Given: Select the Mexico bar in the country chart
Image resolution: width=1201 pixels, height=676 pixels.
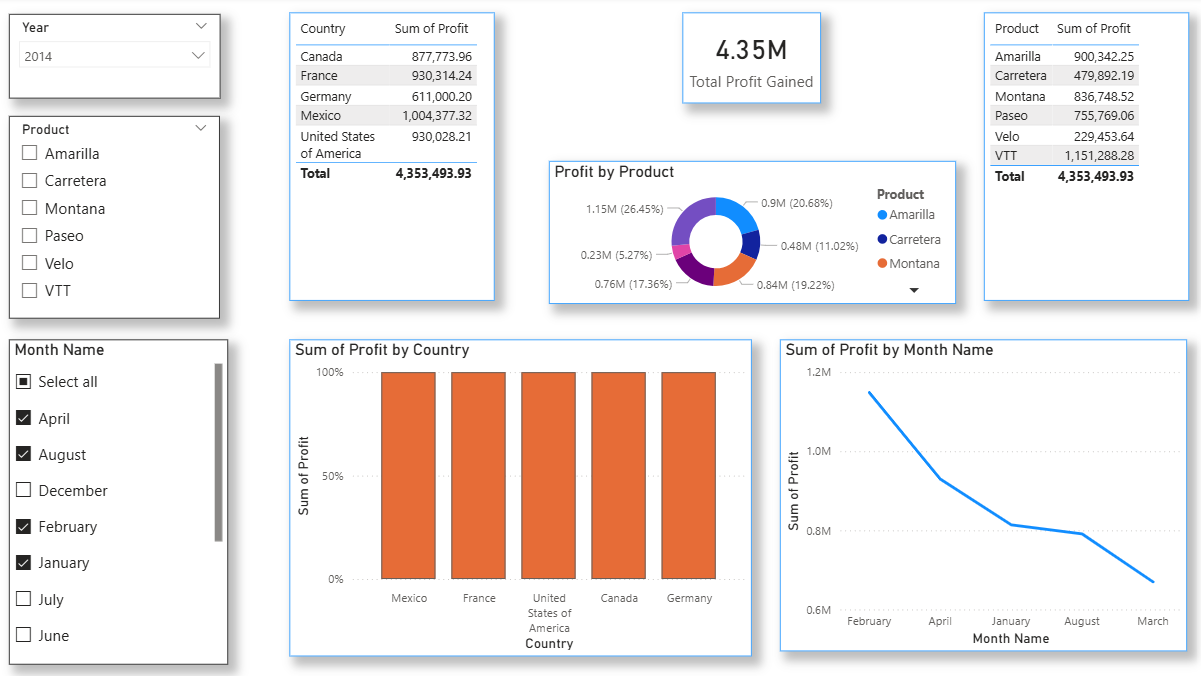Looking at the screenshot, I should 408,475.
